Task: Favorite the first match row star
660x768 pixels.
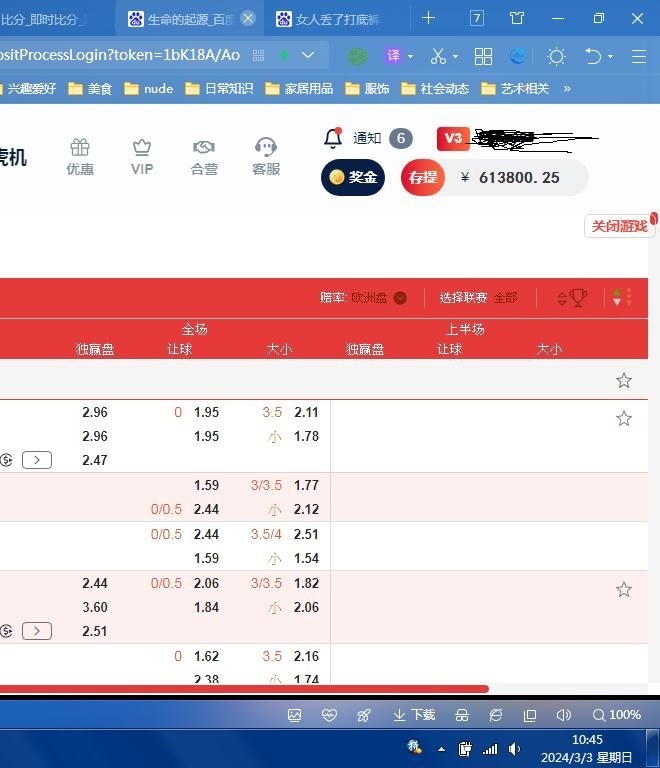Action: point(624,419)
